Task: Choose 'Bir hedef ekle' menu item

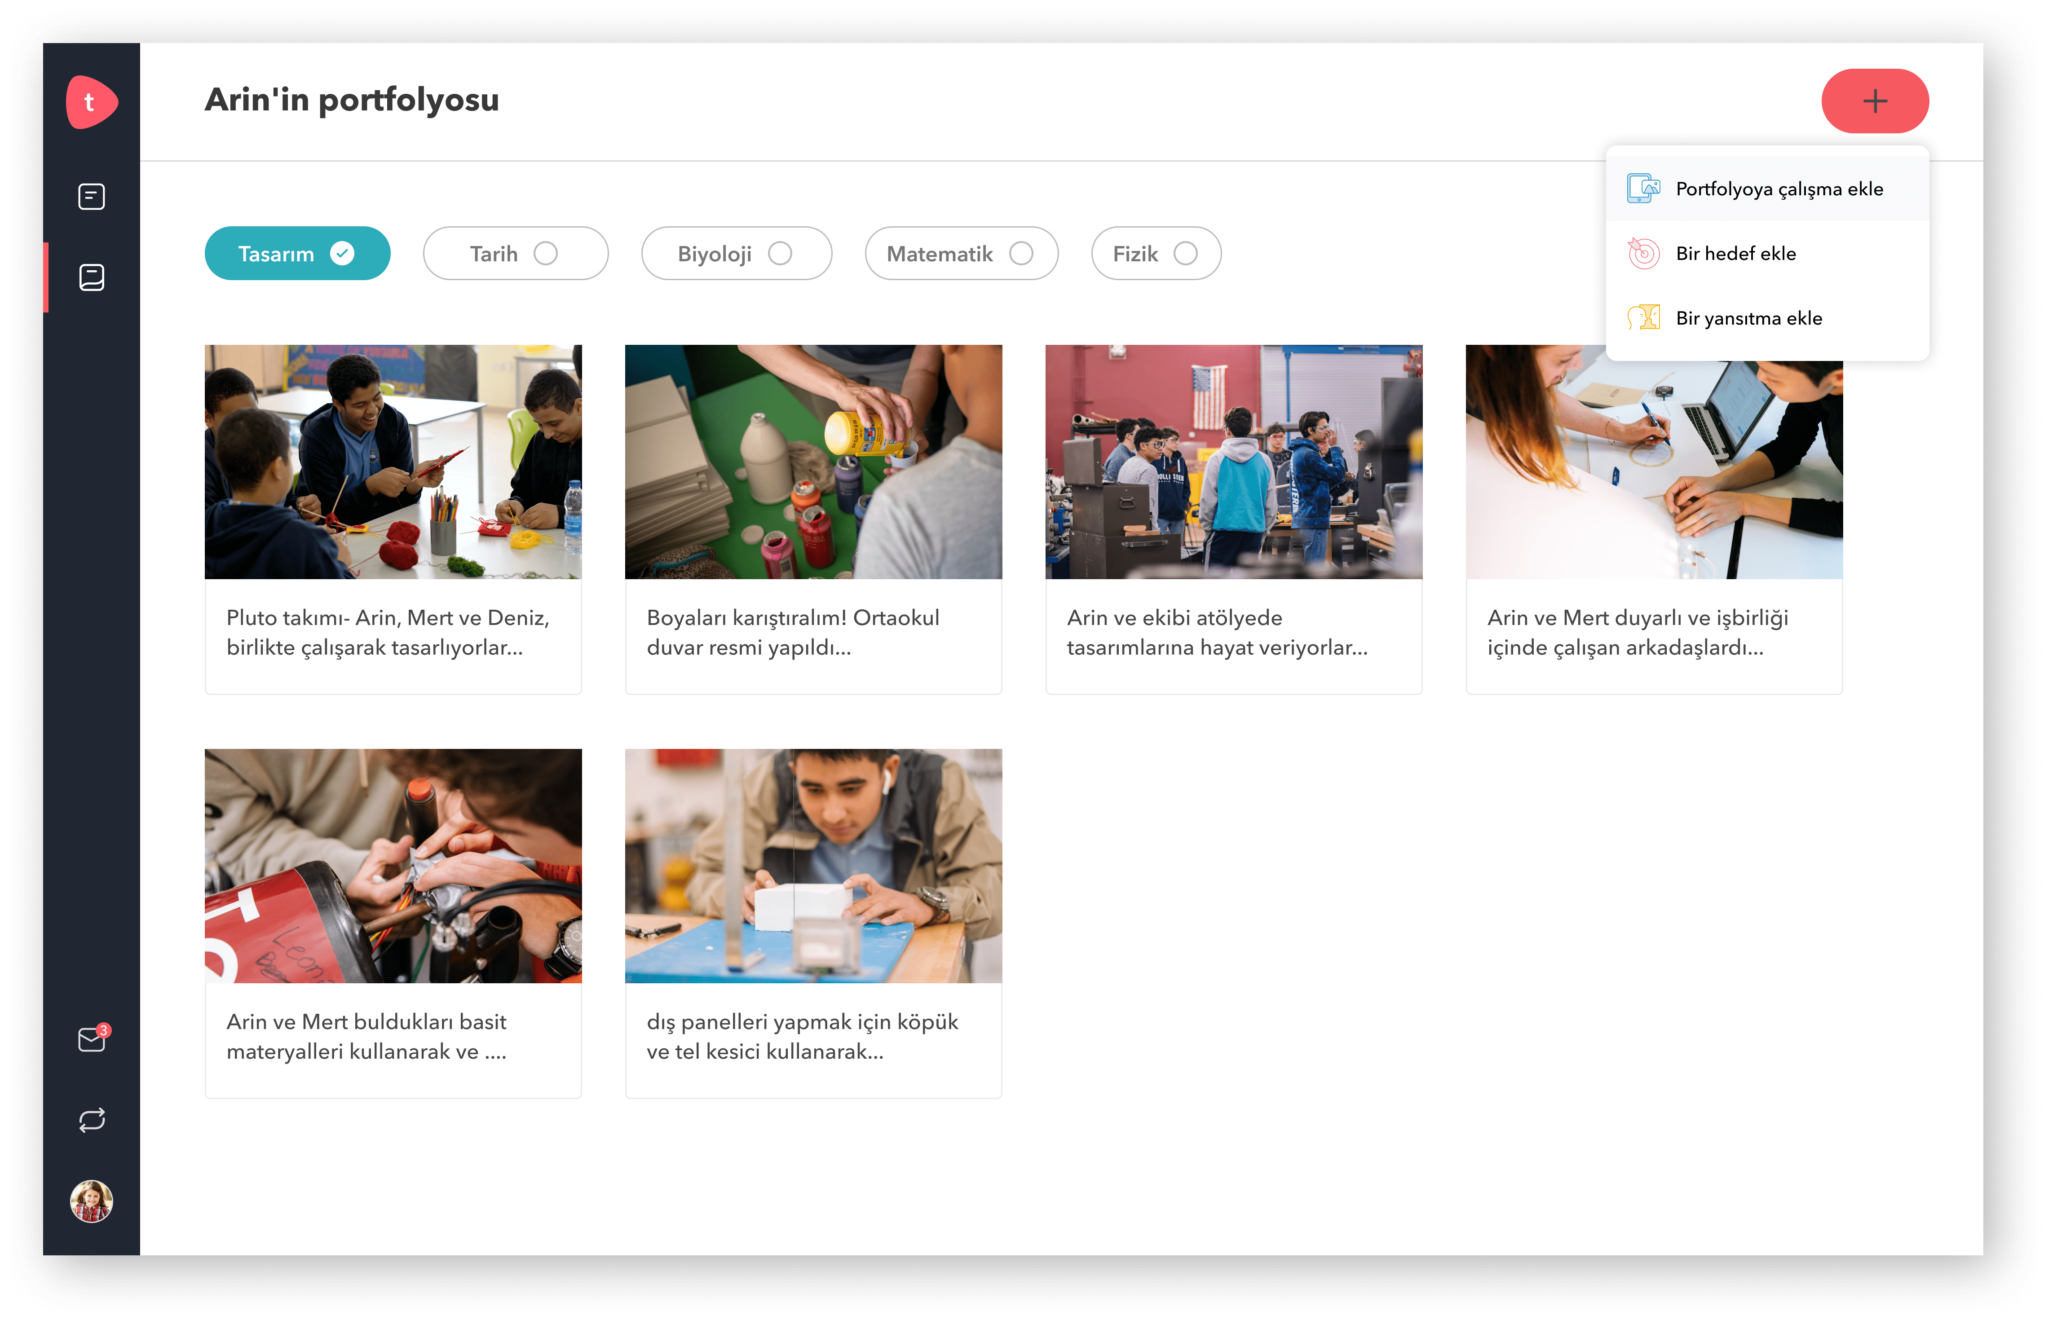Action: tap(1736, 254)
